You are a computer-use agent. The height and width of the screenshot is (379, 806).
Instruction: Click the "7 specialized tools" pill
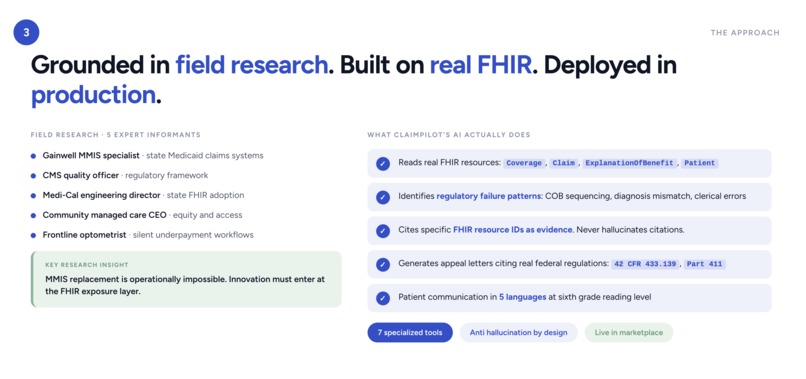pos(410,333)
